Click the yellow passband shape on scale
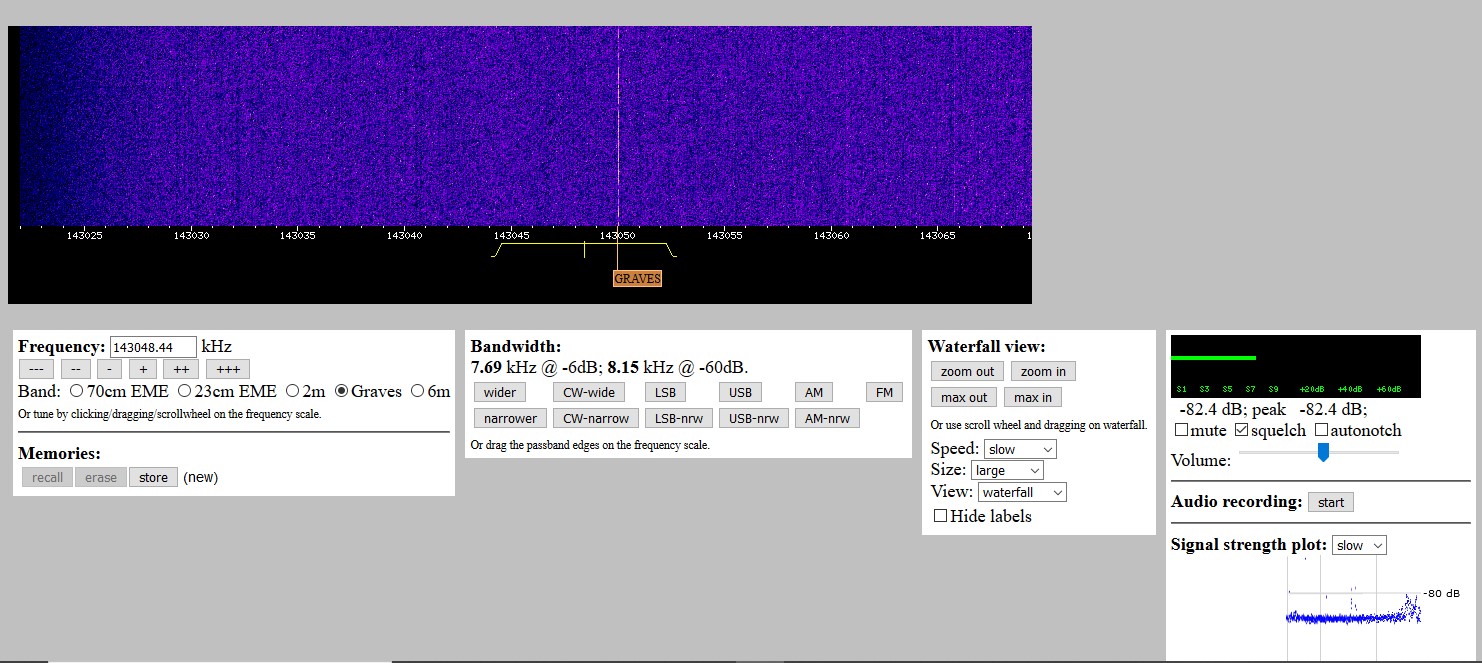The image size is (1482, 663). point(585,250)
